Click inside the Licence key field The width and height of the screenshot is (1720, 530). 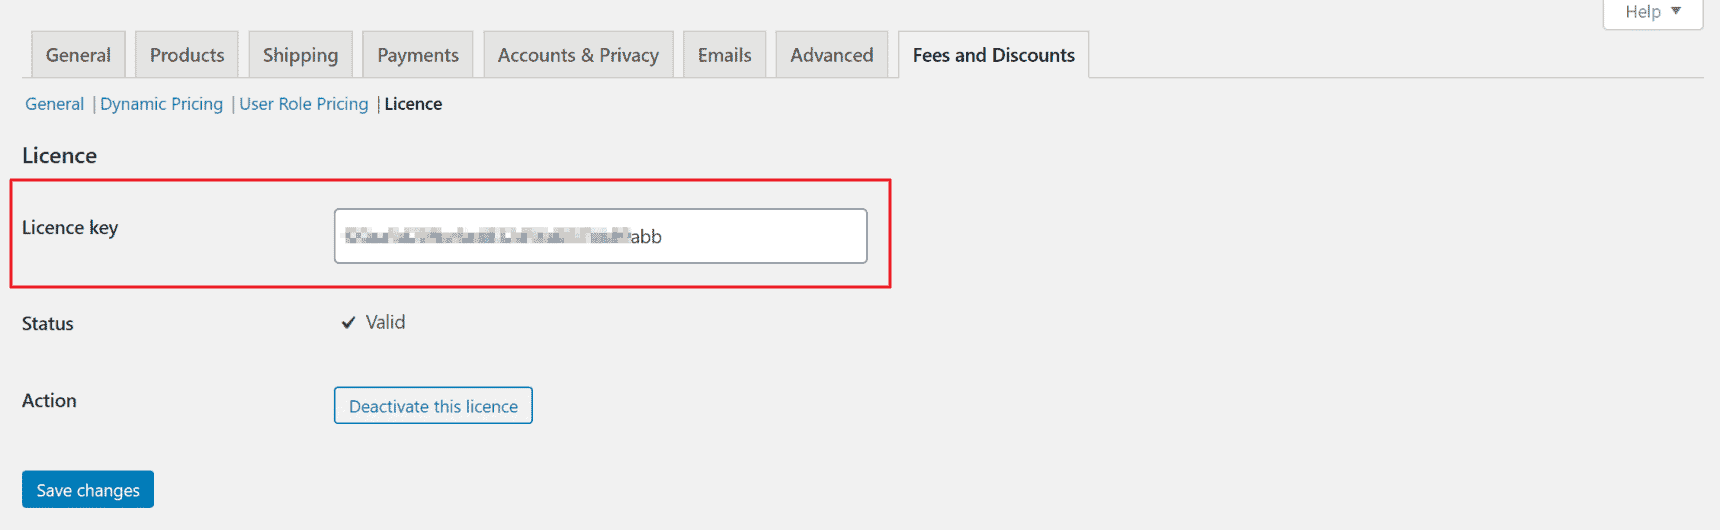[601, 236]
